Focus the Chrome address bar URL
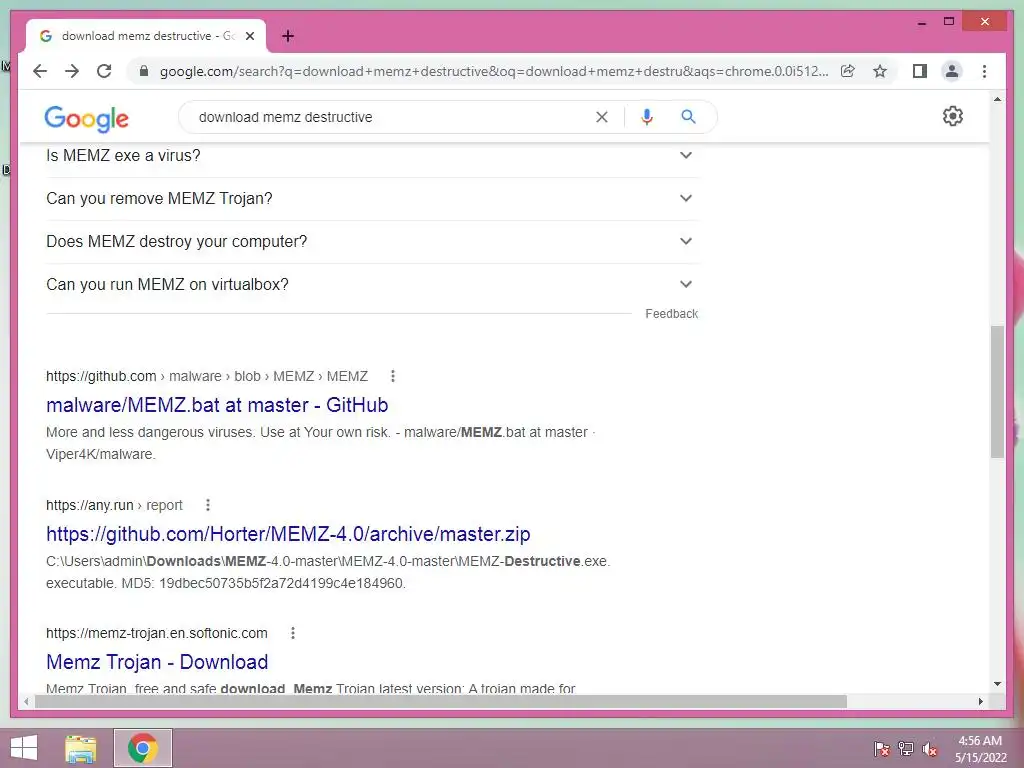 click(494, 71)
